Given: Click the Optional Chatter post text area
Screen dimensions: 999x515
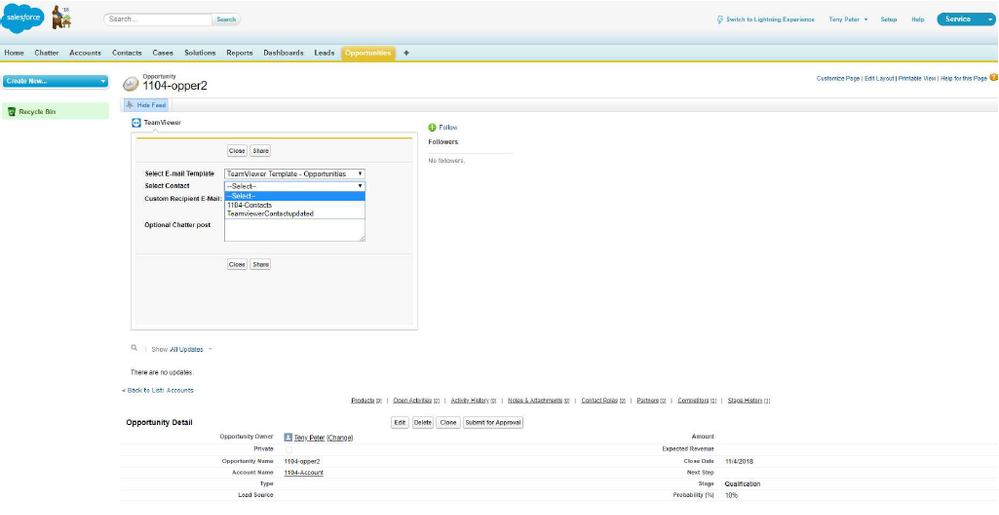Looking at the screenshot, I should [x=294, y=231].
